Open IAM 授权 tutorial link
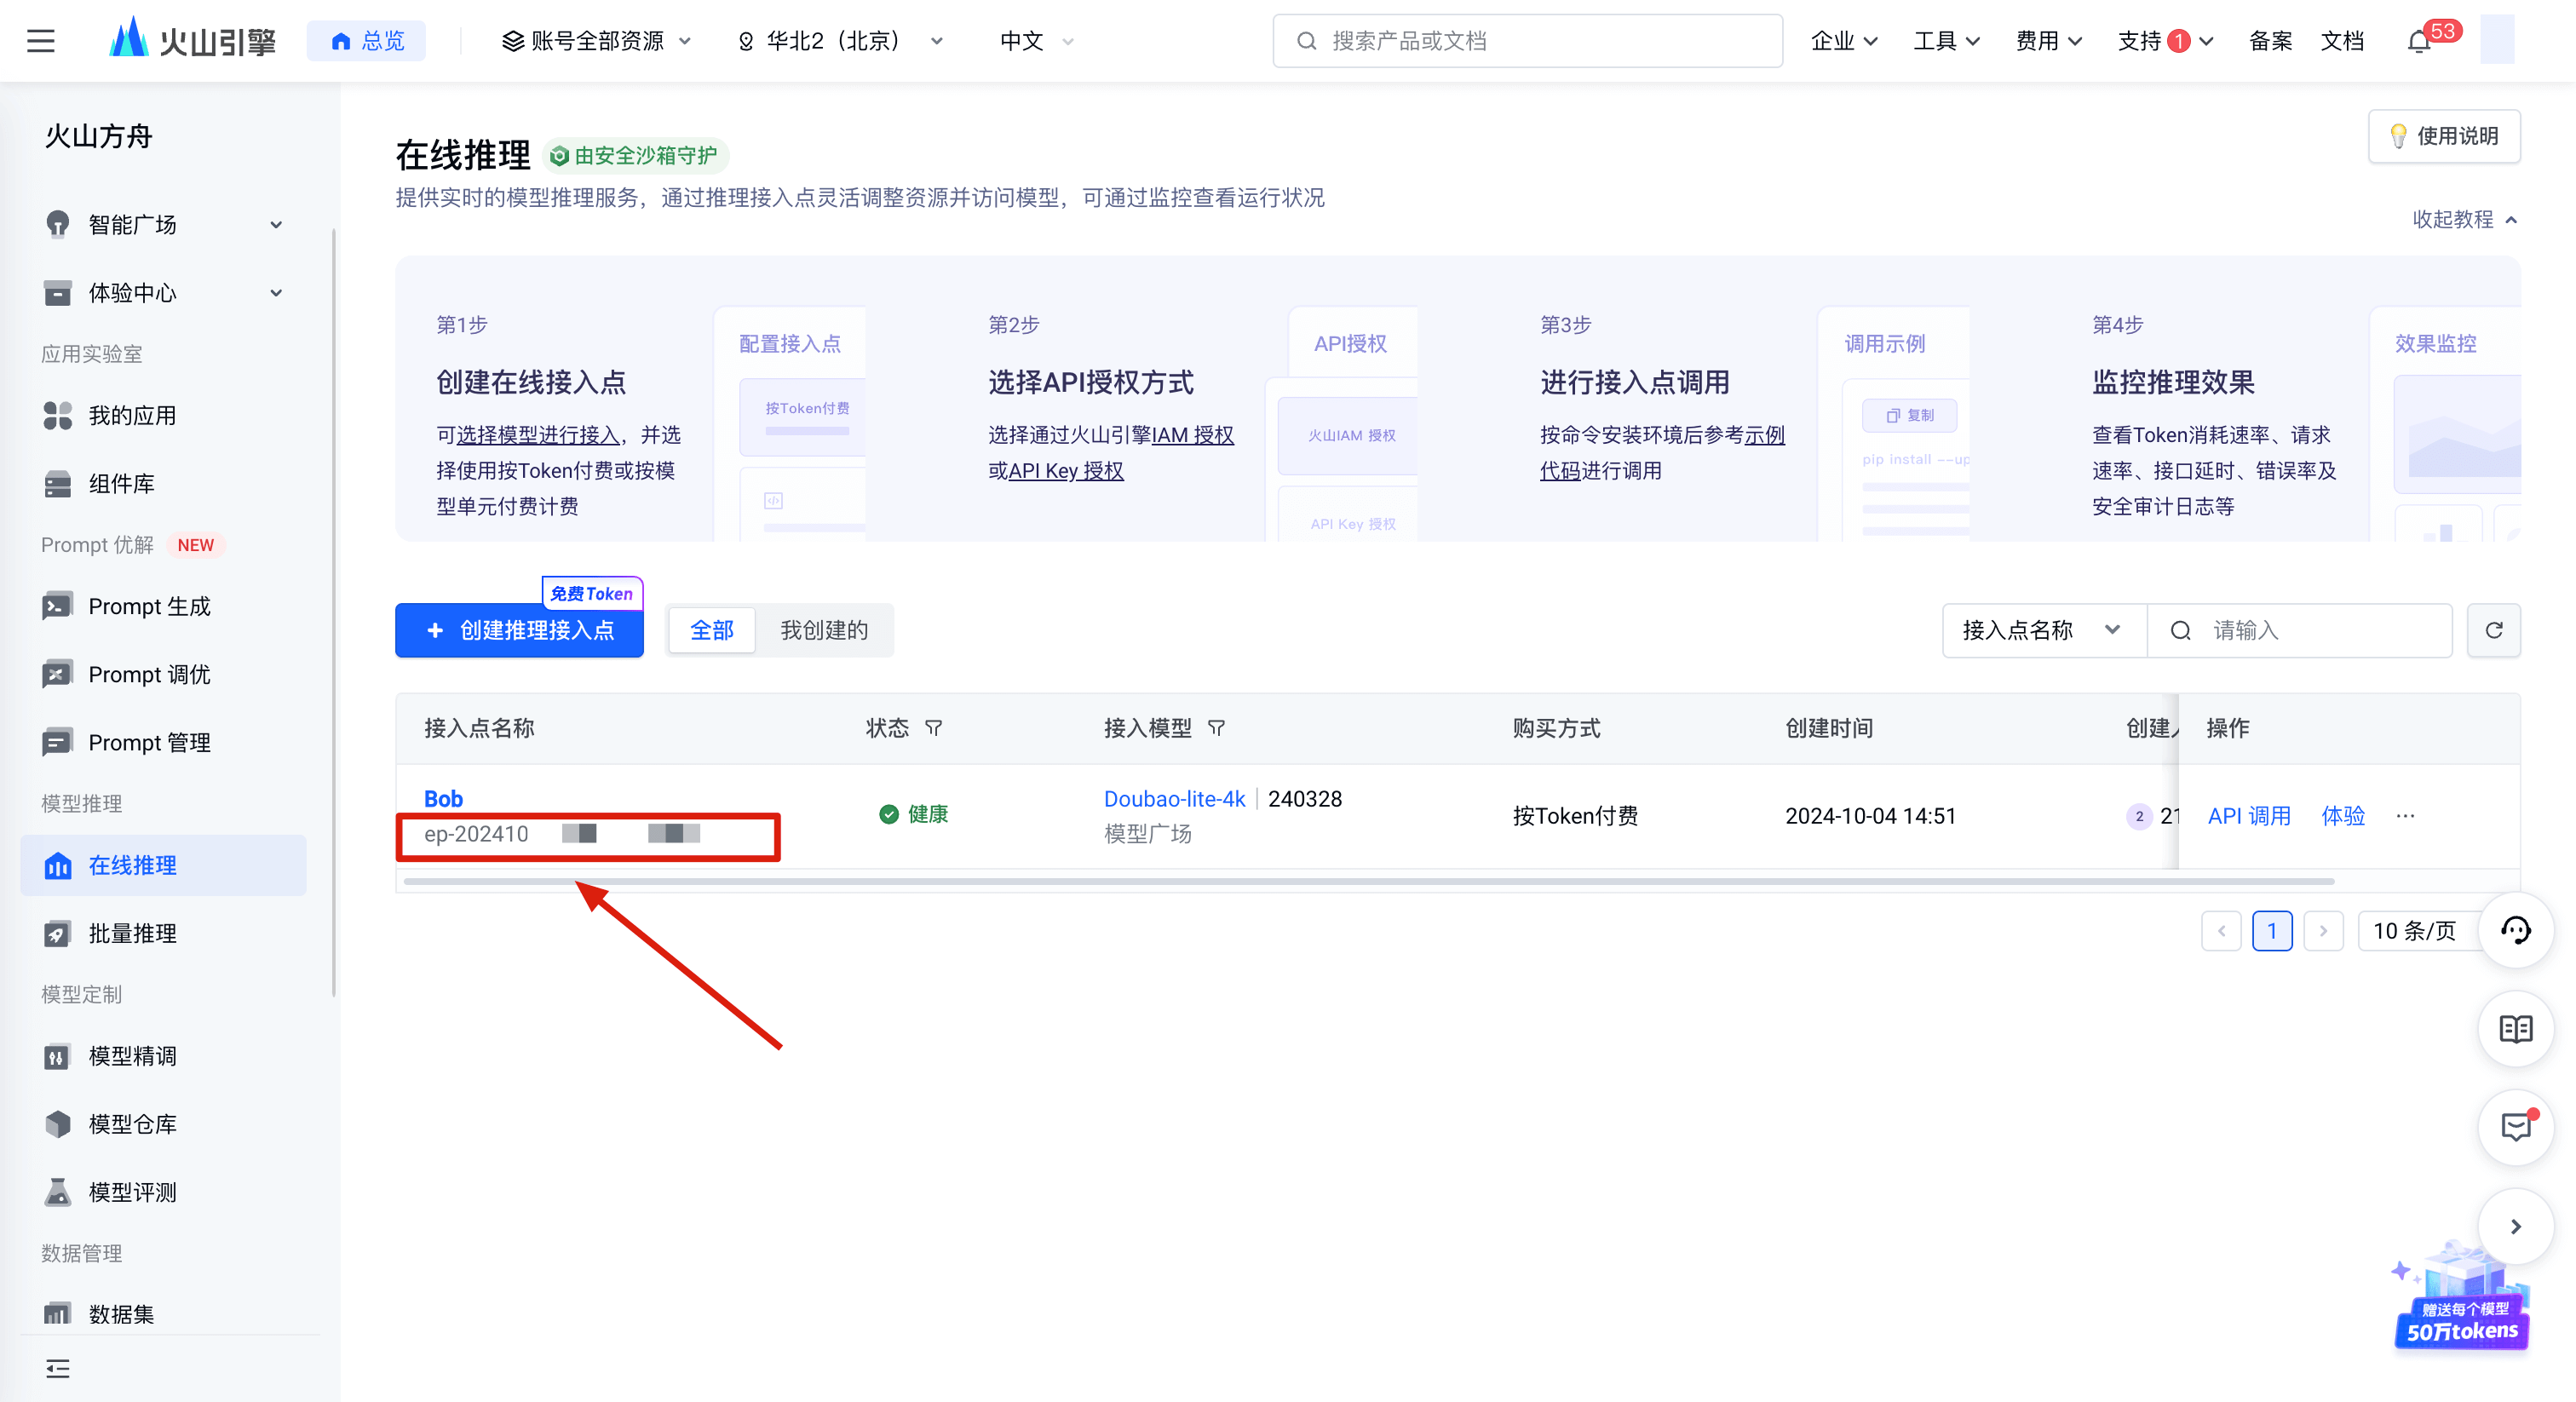The width and height of the screenshot is (2576, 1402). tap(1193, 435)
